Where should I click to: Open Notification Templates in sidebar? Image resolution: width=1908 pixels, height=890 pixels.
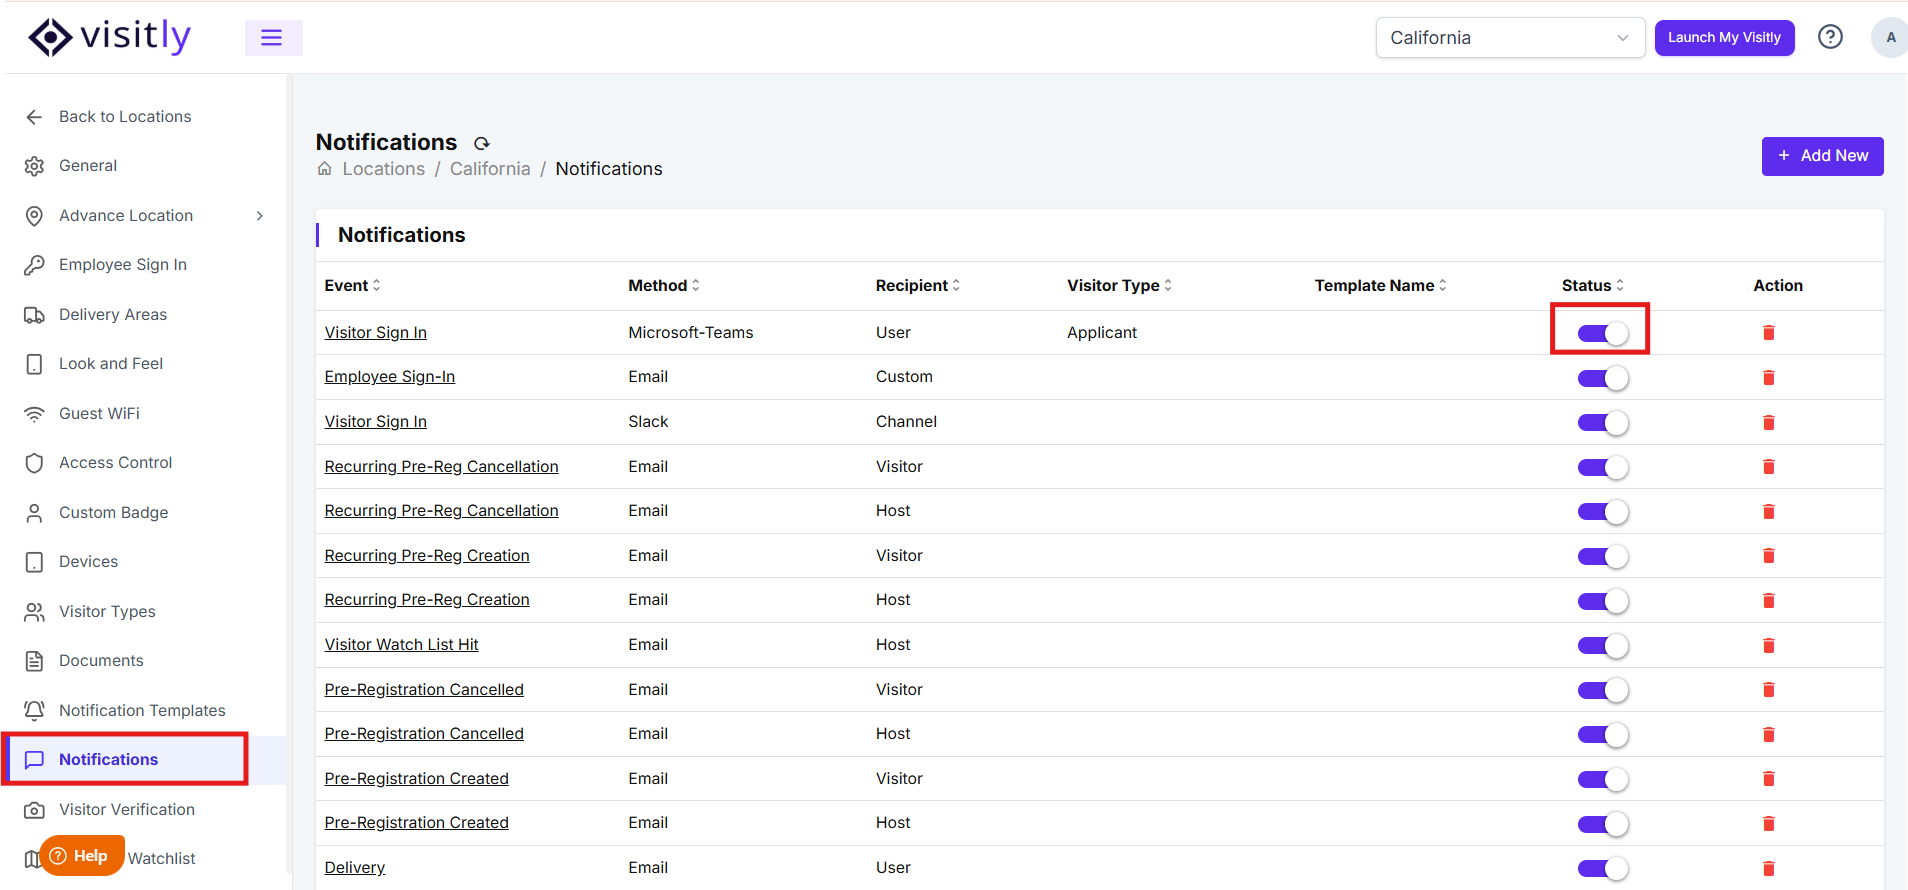click(x=142, y=711)
